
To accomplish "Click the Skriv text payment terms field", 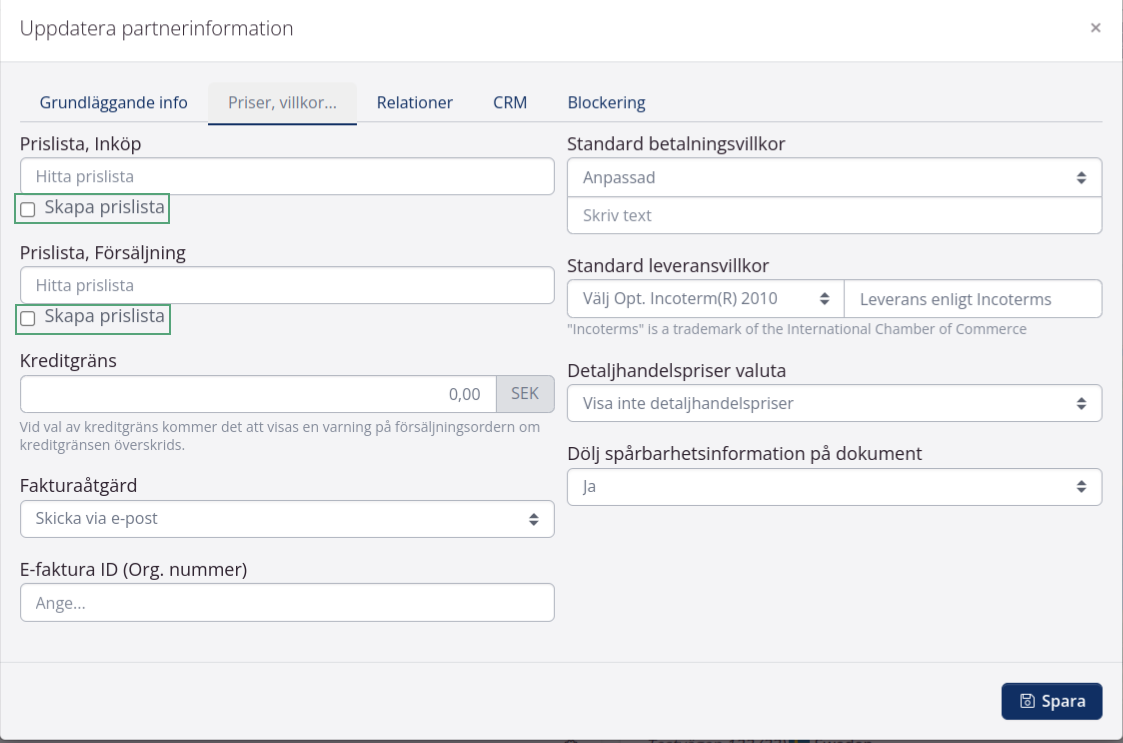I will tap(834, 215).
